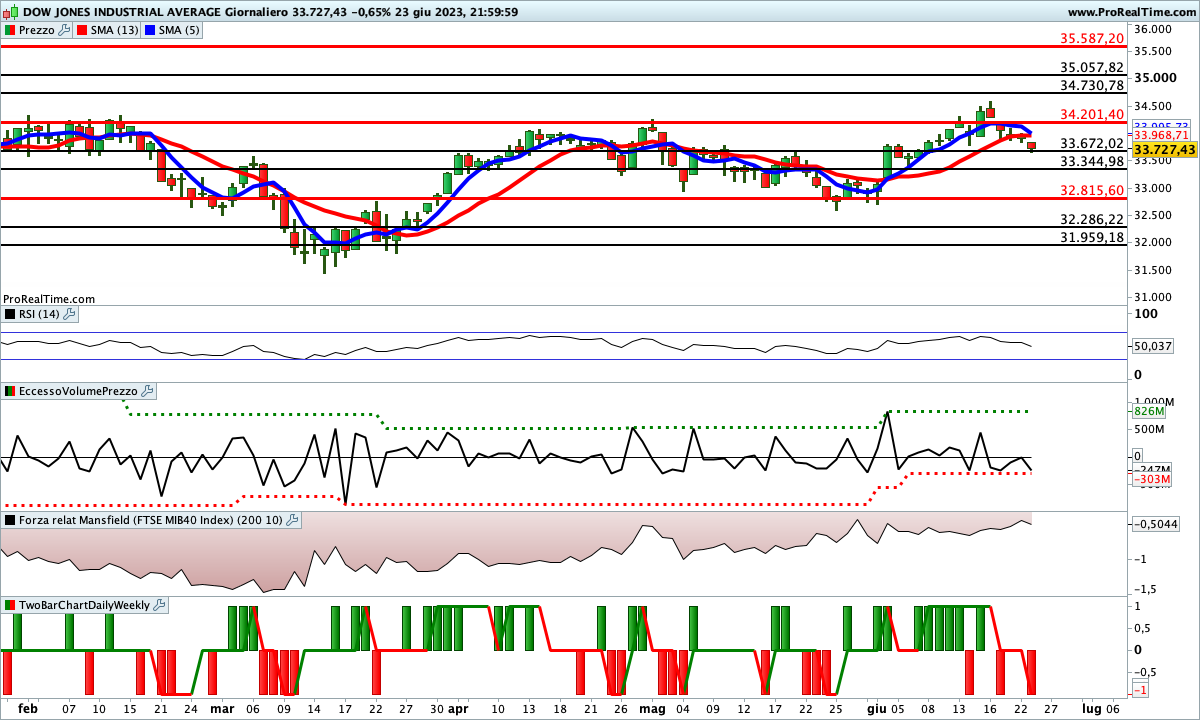Click the 31.959,18 level label

click(1092, 237)
